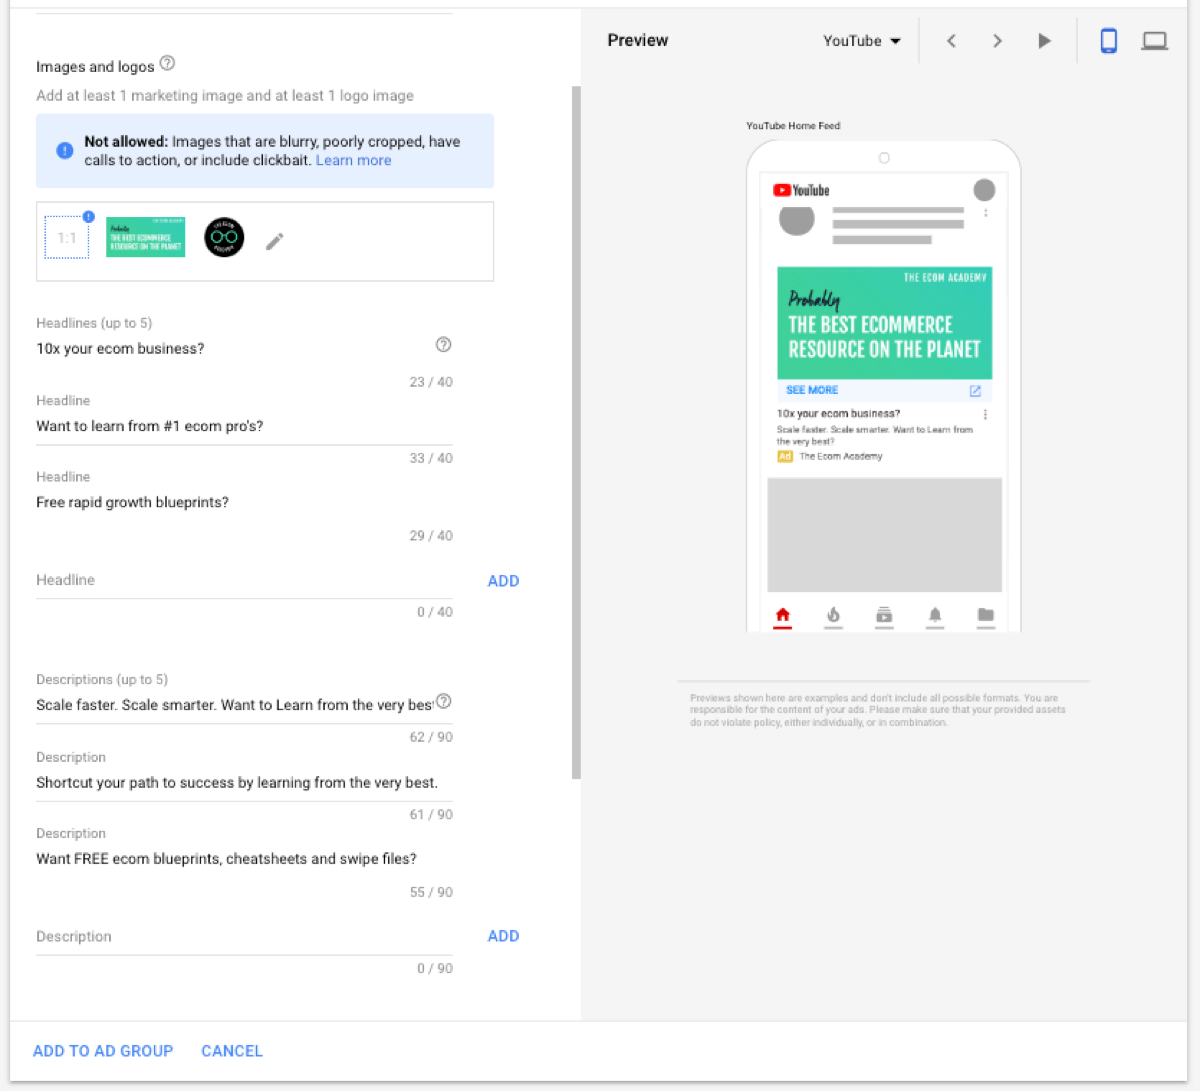Click the pencil edit icon for images
This screenshot has width=1200, height=1091.
[274, 241]
